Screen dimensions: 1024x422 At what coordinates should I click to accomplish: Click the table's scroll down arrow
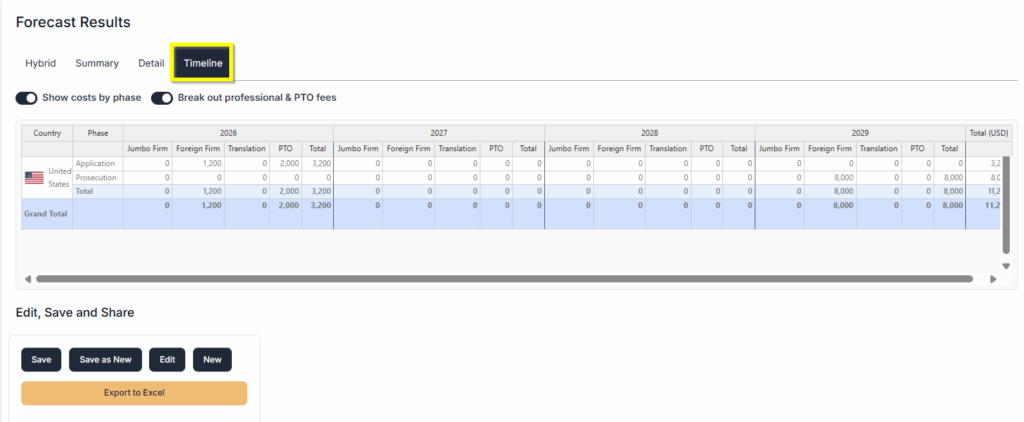point(1006,266)
